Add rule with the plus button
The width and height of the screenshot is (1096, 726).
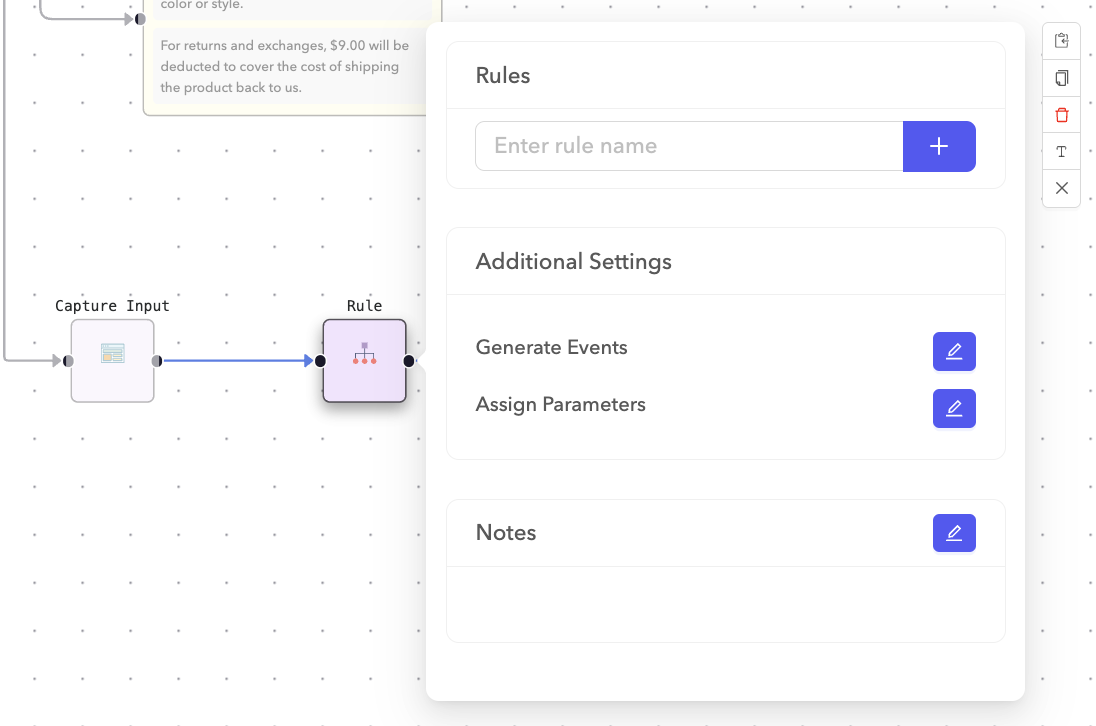tap(938, 146)
